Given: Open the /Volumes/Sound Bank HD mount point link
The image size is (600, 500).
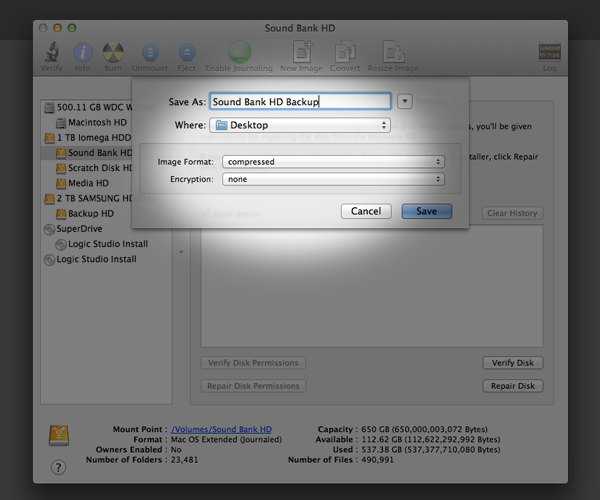Looking at the screenshot, I should click(x=221, y=429).
